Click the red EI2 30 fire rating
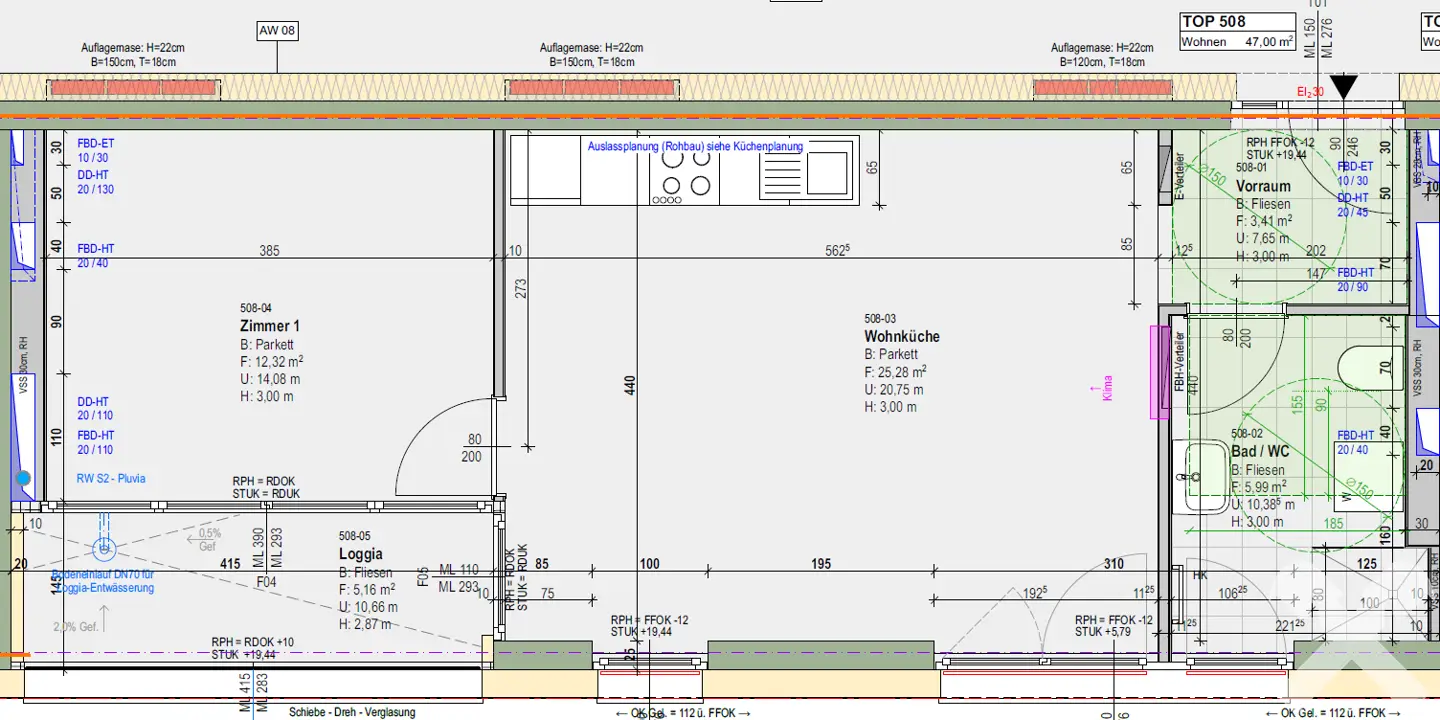 click(x=1310, y=92)
